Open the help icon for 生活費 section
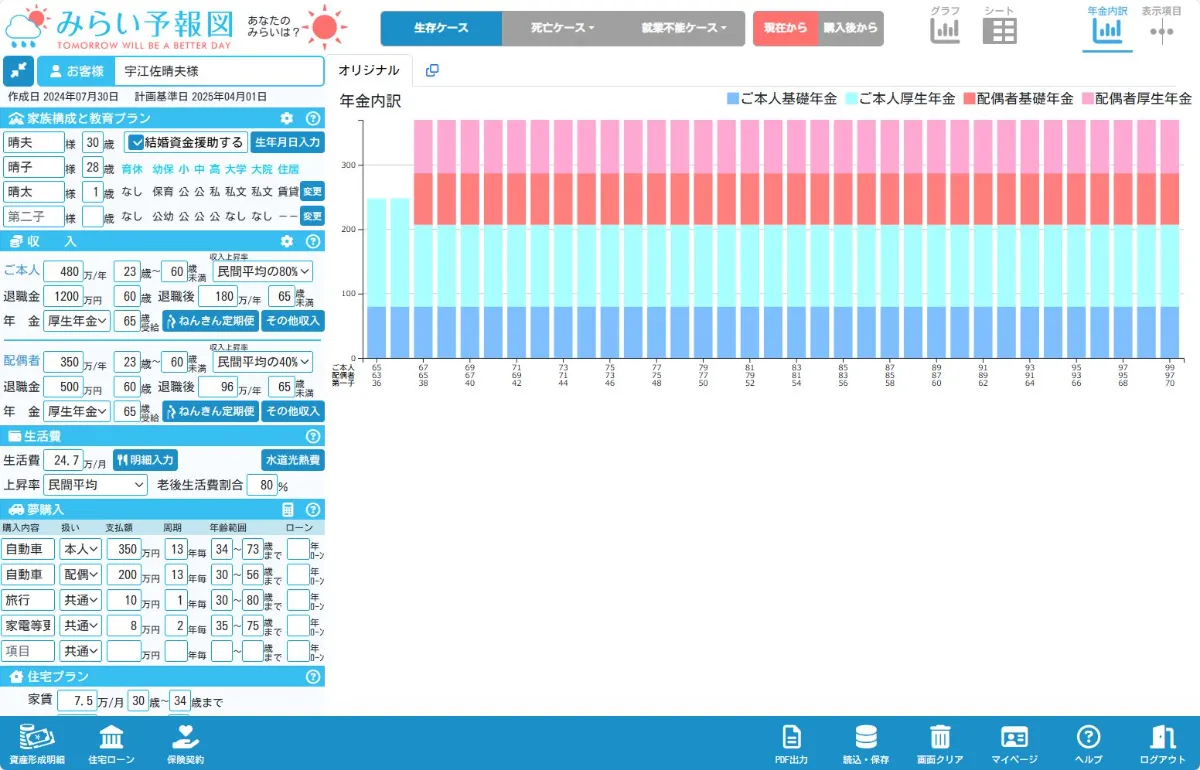 312,436
